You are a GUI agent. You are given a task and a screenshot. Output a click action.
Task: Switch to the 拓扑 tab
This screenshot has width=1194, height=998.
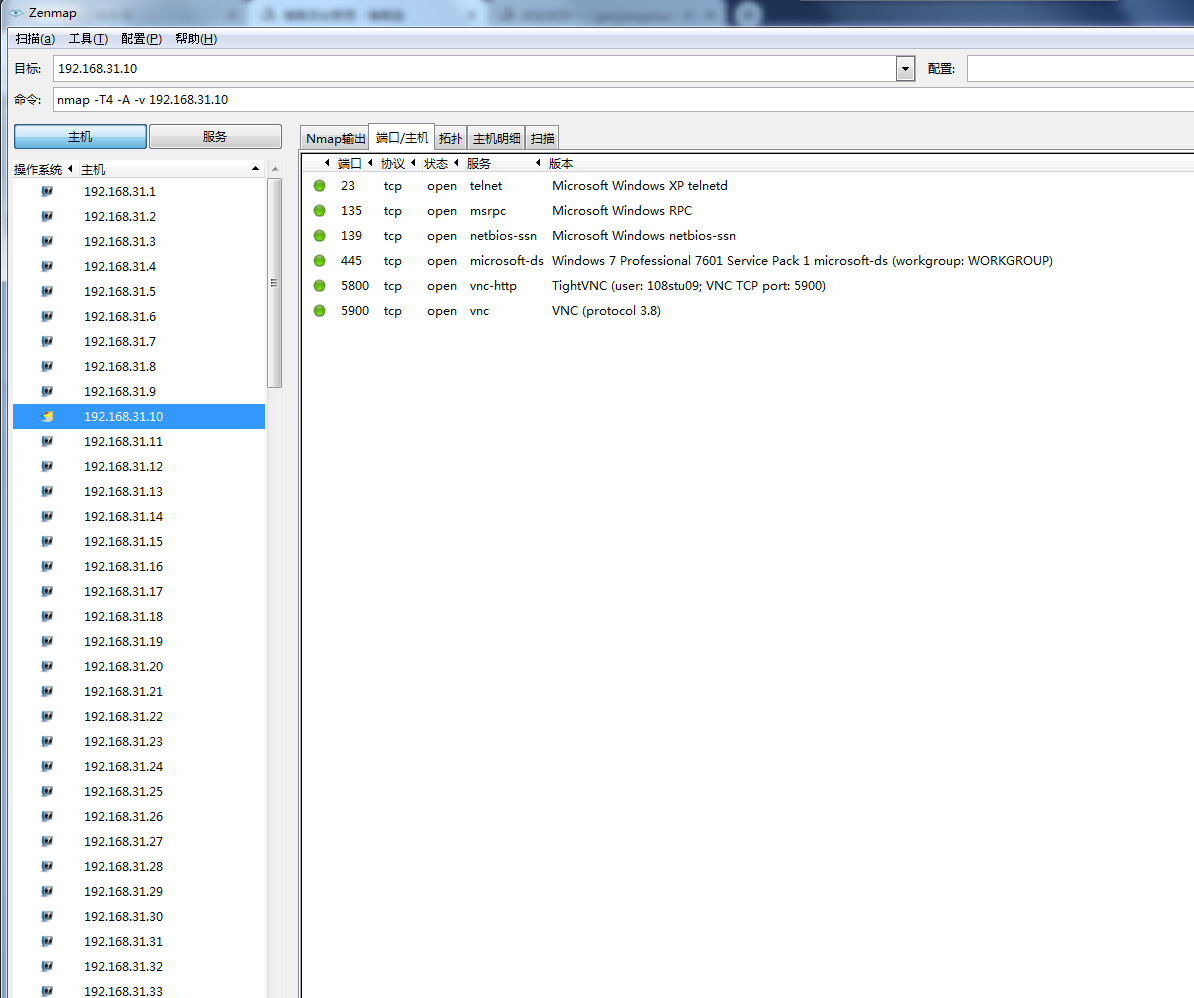[450, 138]
